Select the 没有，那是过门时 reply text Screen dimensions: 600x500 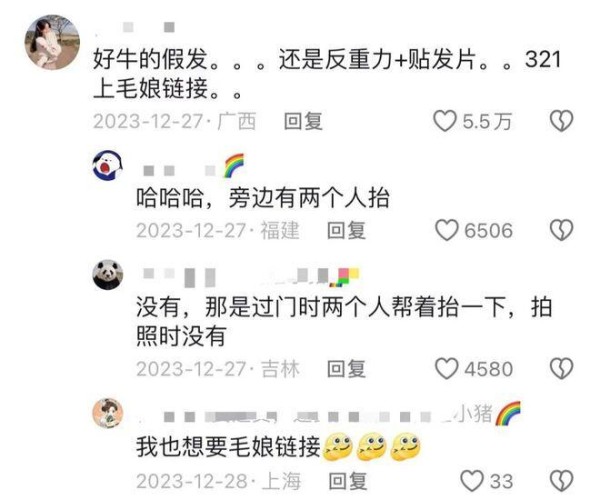(x=344, y=321)
